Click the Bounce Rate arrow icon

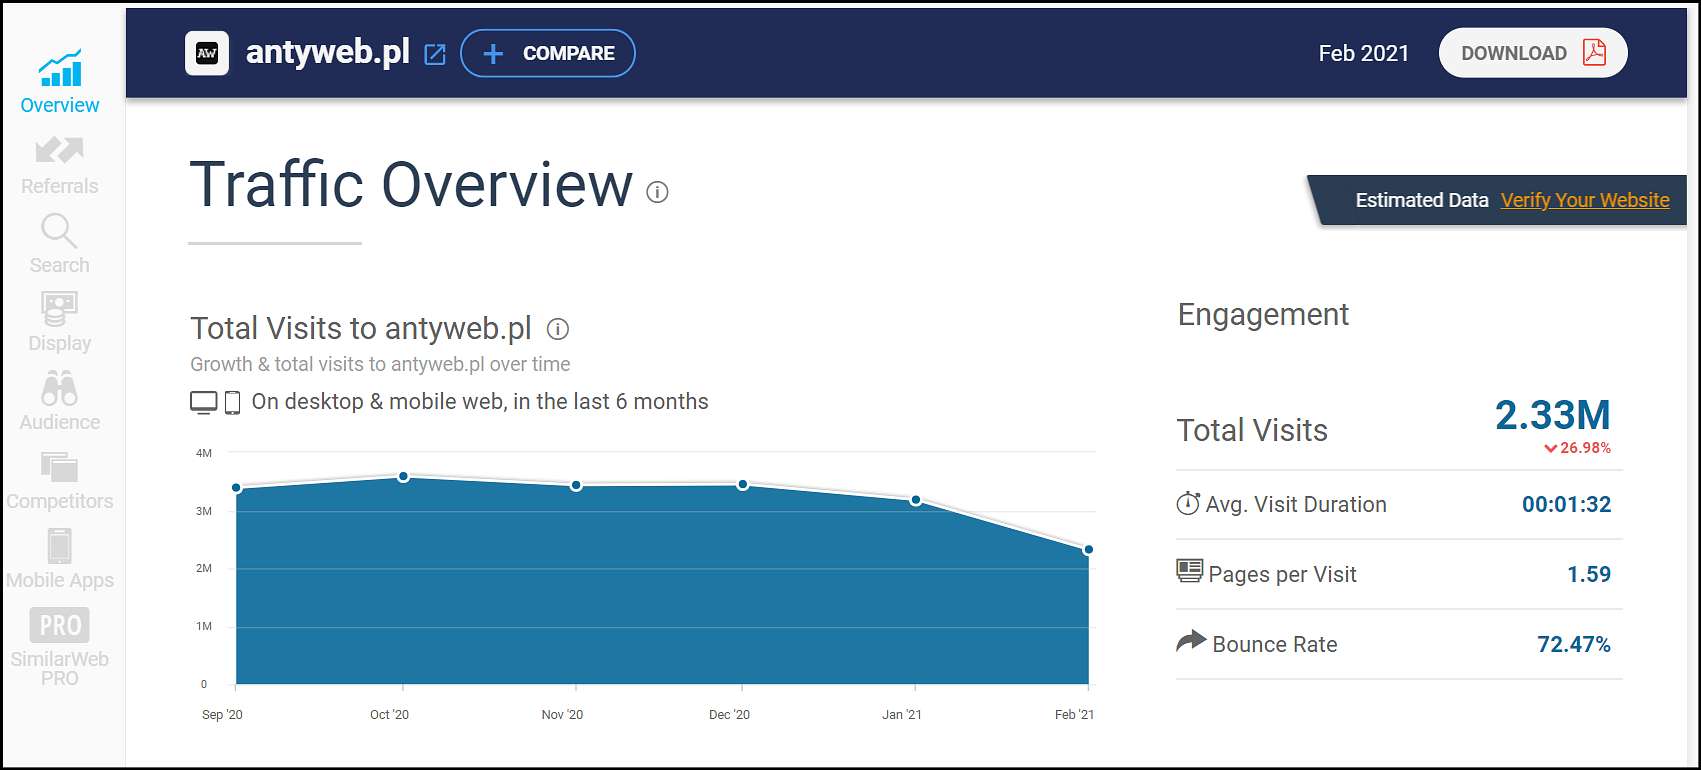(x=1191, y=641)
